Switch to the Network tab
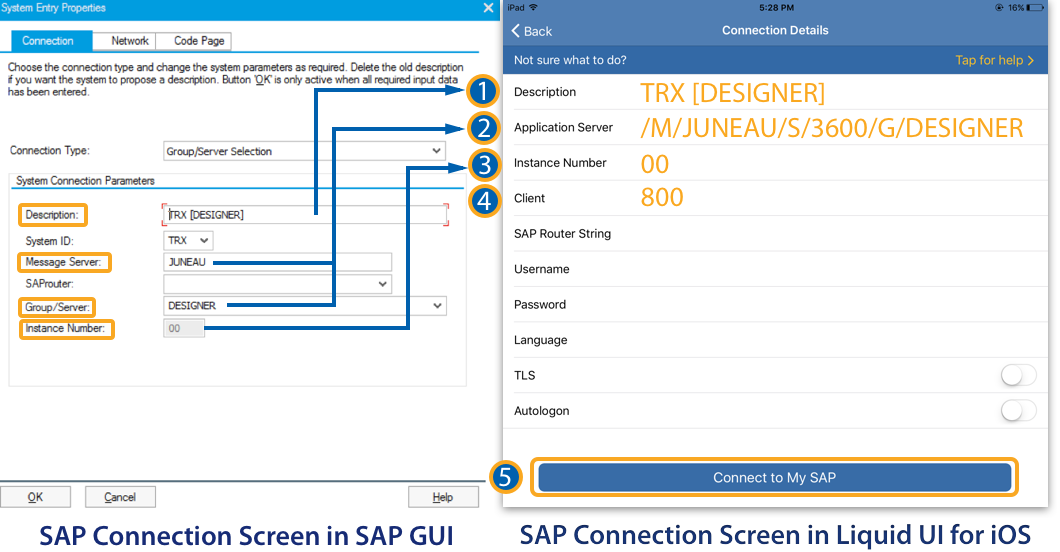Screen dimensions: 1060x552 pyautogui.click(x=130, y=41)
